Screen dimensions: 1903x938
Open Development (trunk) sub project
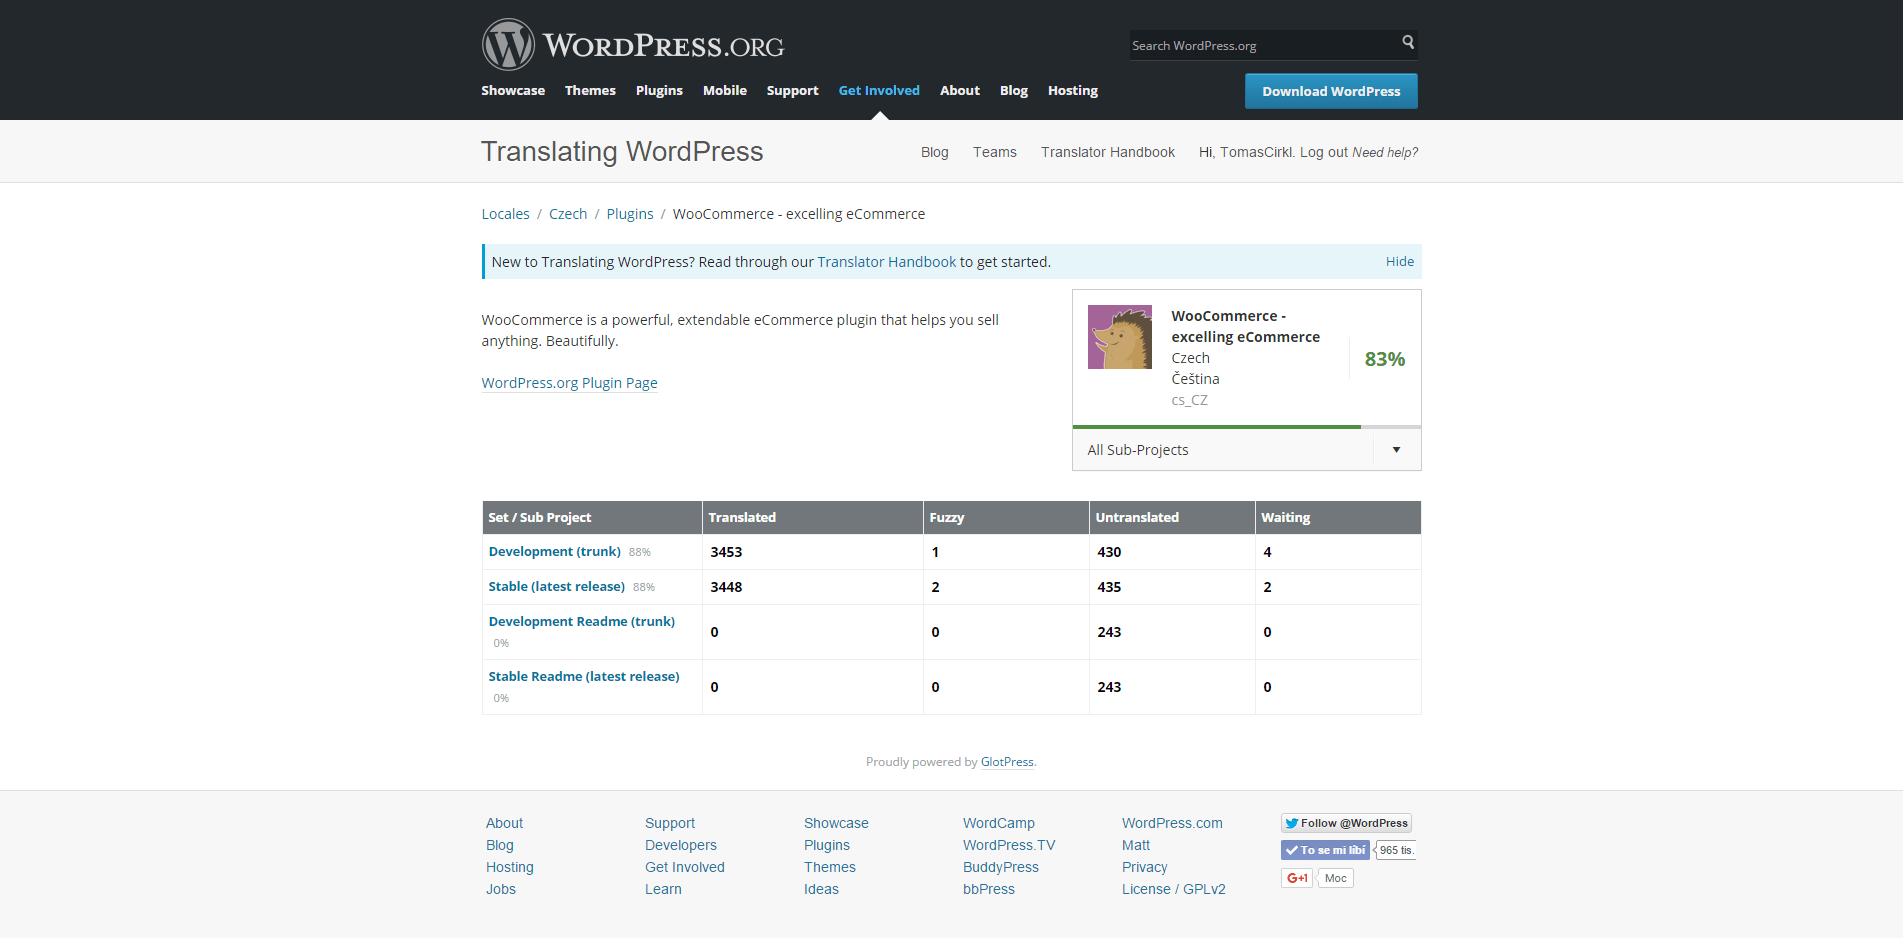point(555,551)
